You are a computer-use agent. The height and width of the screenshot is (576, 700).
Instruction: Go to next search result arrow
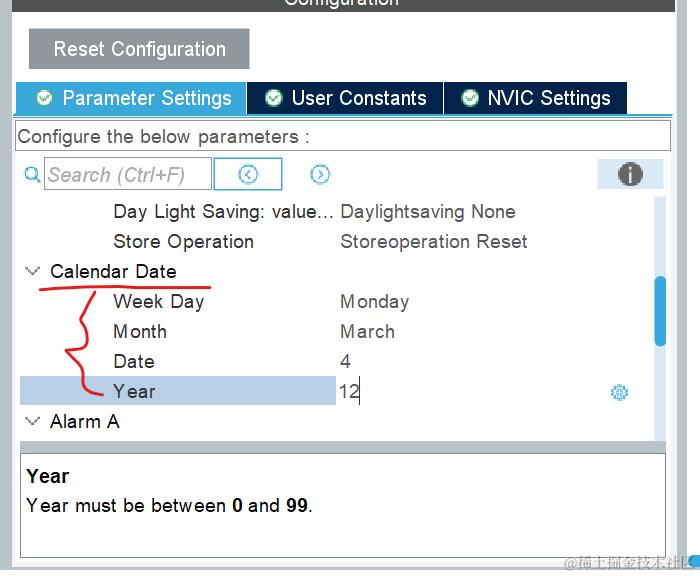[x=320, y=174]
